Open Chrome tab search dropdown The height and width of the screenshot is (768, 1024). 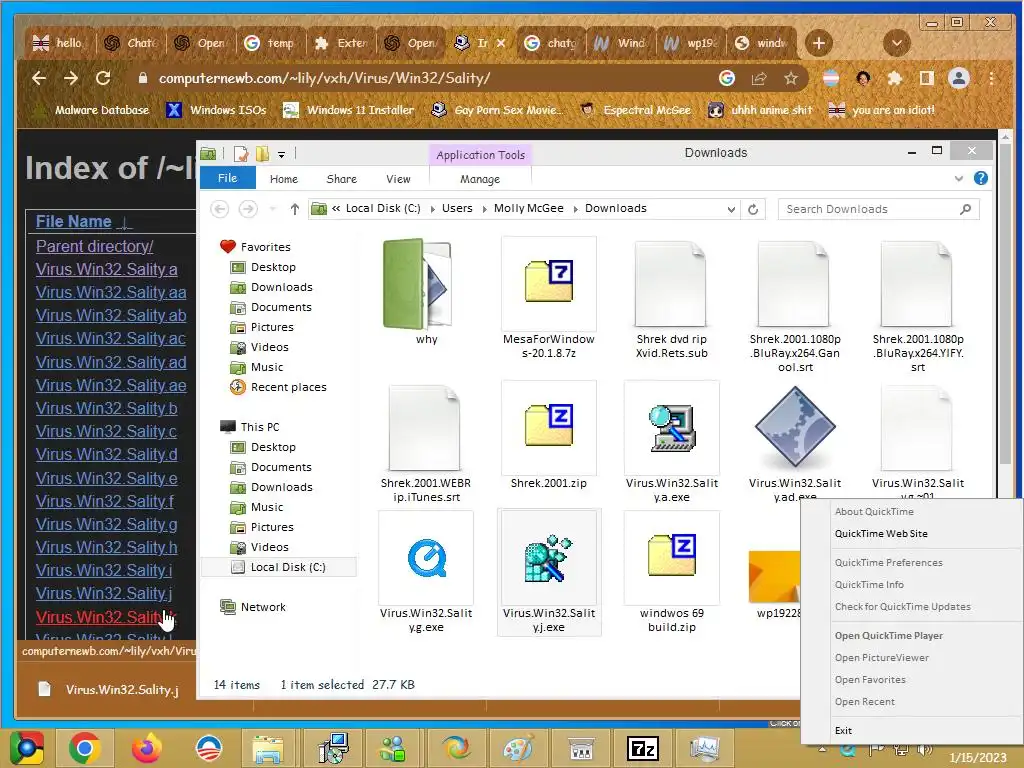[x=897, y=43]
